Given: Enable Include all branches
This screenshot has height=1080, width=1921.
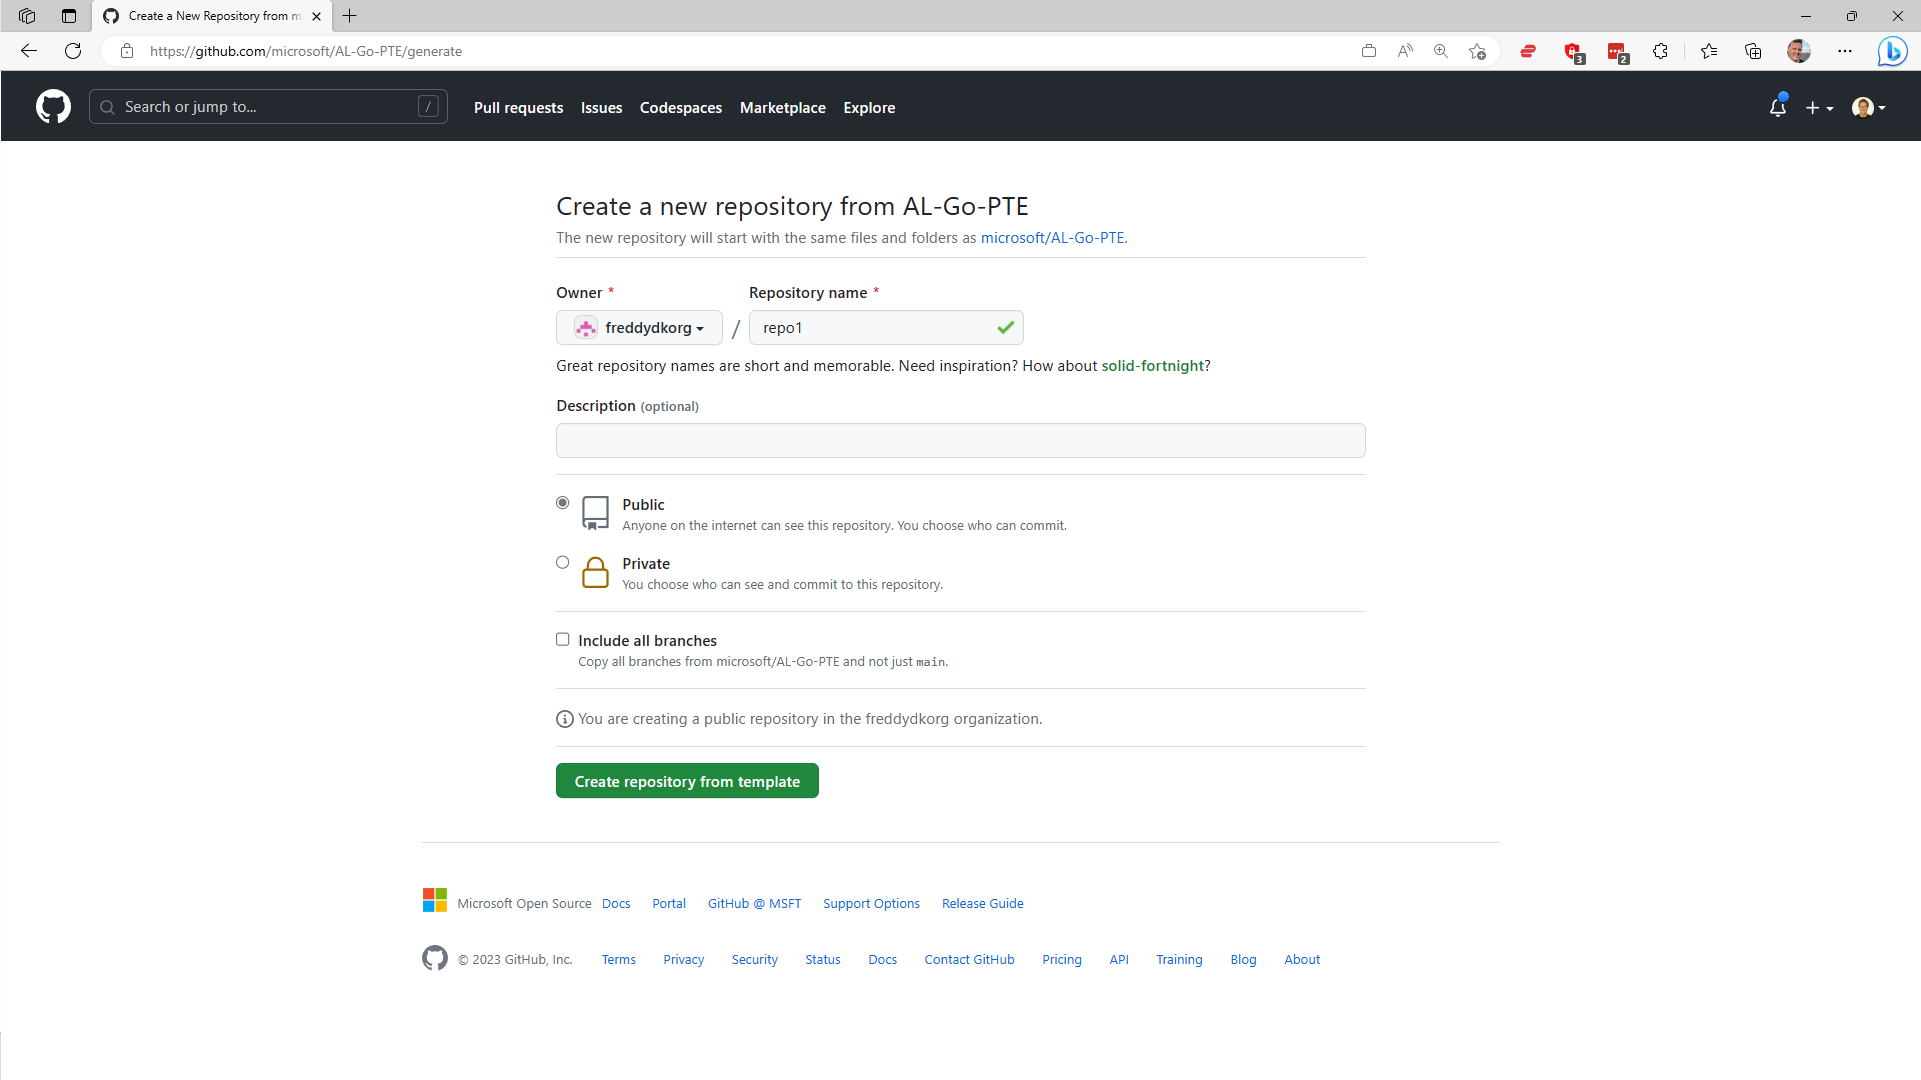Looking at the screenshot, I should (563, 639).
